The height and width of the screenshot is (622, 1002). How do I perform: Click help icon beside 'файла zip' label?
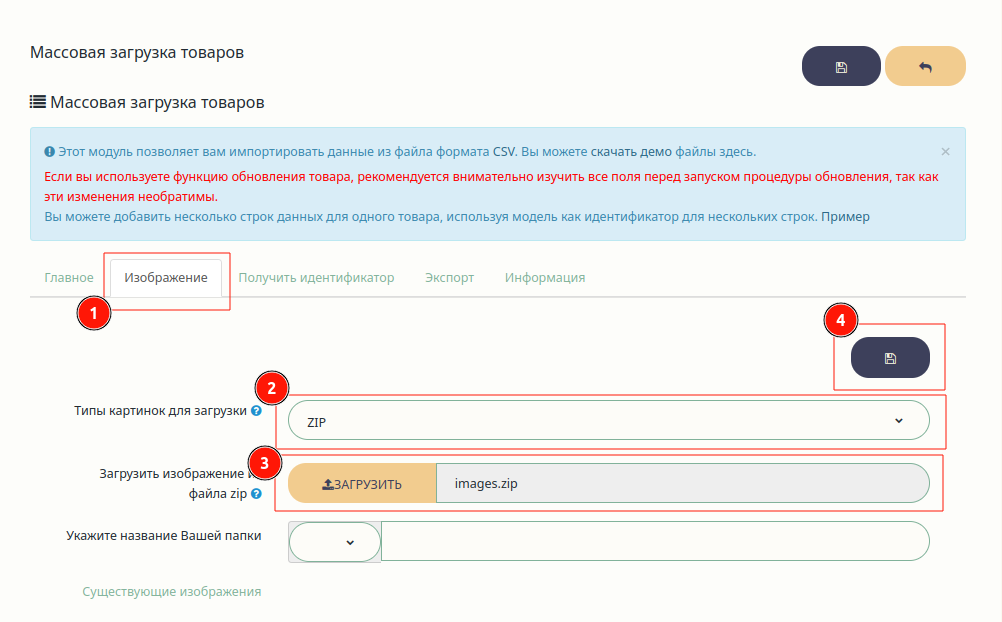tap(257, 494)
